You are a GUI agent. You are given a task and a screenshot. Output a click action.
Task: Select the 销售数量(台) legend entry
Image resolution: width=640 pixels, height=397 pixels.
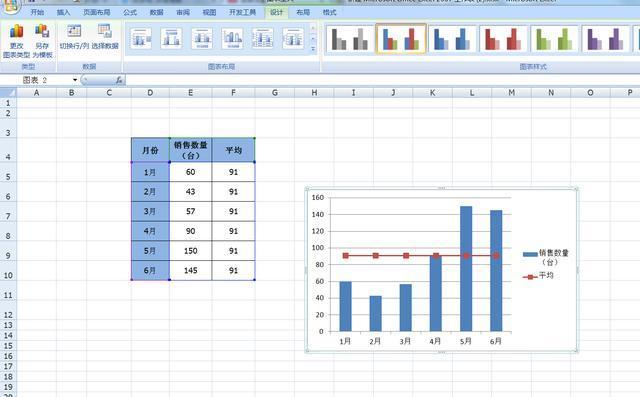546,257
